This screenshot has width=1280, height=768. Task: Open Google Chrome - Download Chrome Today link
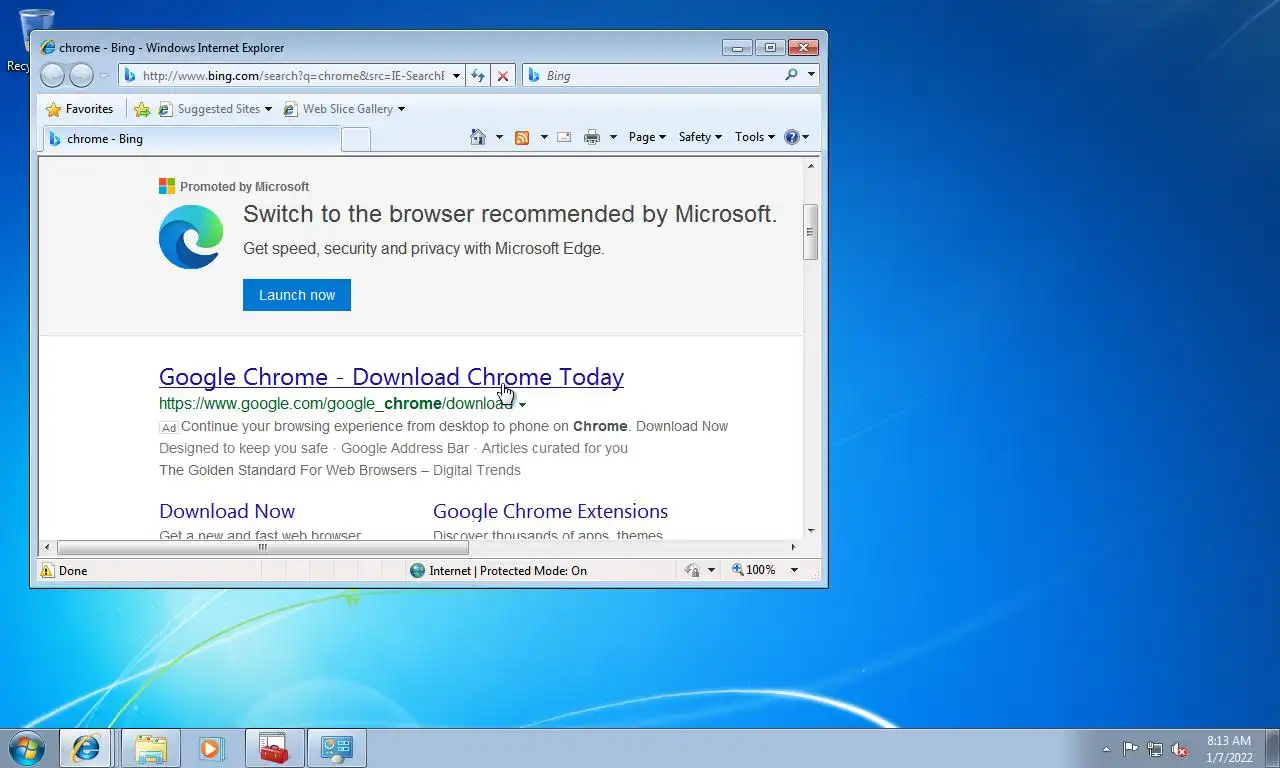pyautogui.click(x=391, y=377)
